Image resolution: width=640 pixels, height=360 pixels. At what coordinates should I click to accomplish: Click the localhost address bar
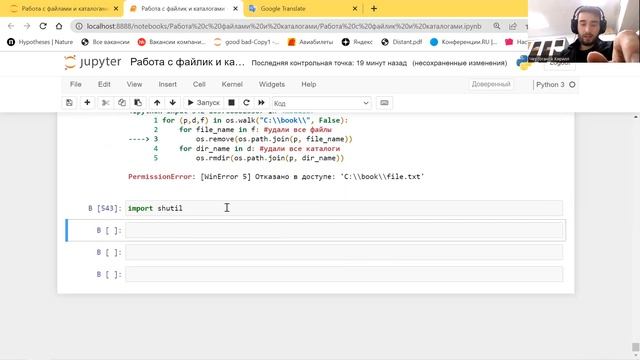[x=284, y=26]
